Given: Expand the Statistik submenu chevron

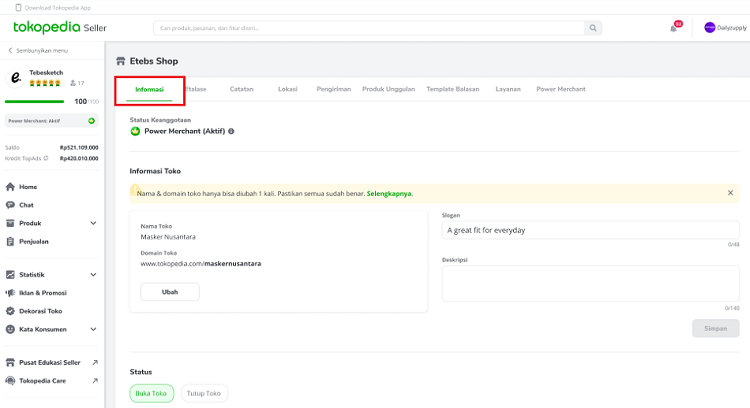Looking at the screenshot, I should tap(93, 275).
